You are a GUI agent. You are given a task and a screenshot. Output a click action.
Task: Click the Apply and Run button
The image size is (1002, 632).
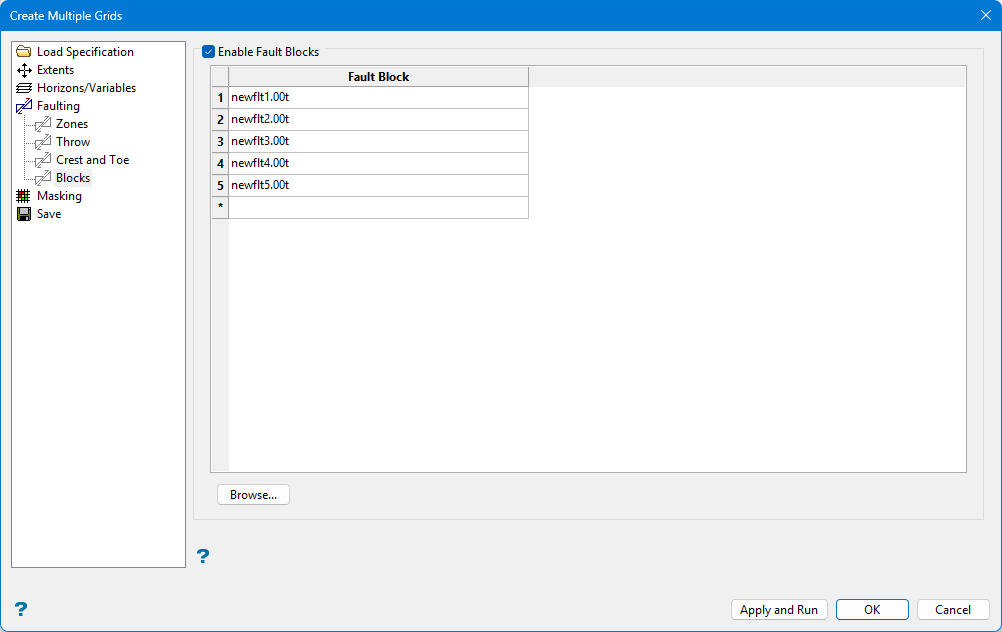coord(779,610)
